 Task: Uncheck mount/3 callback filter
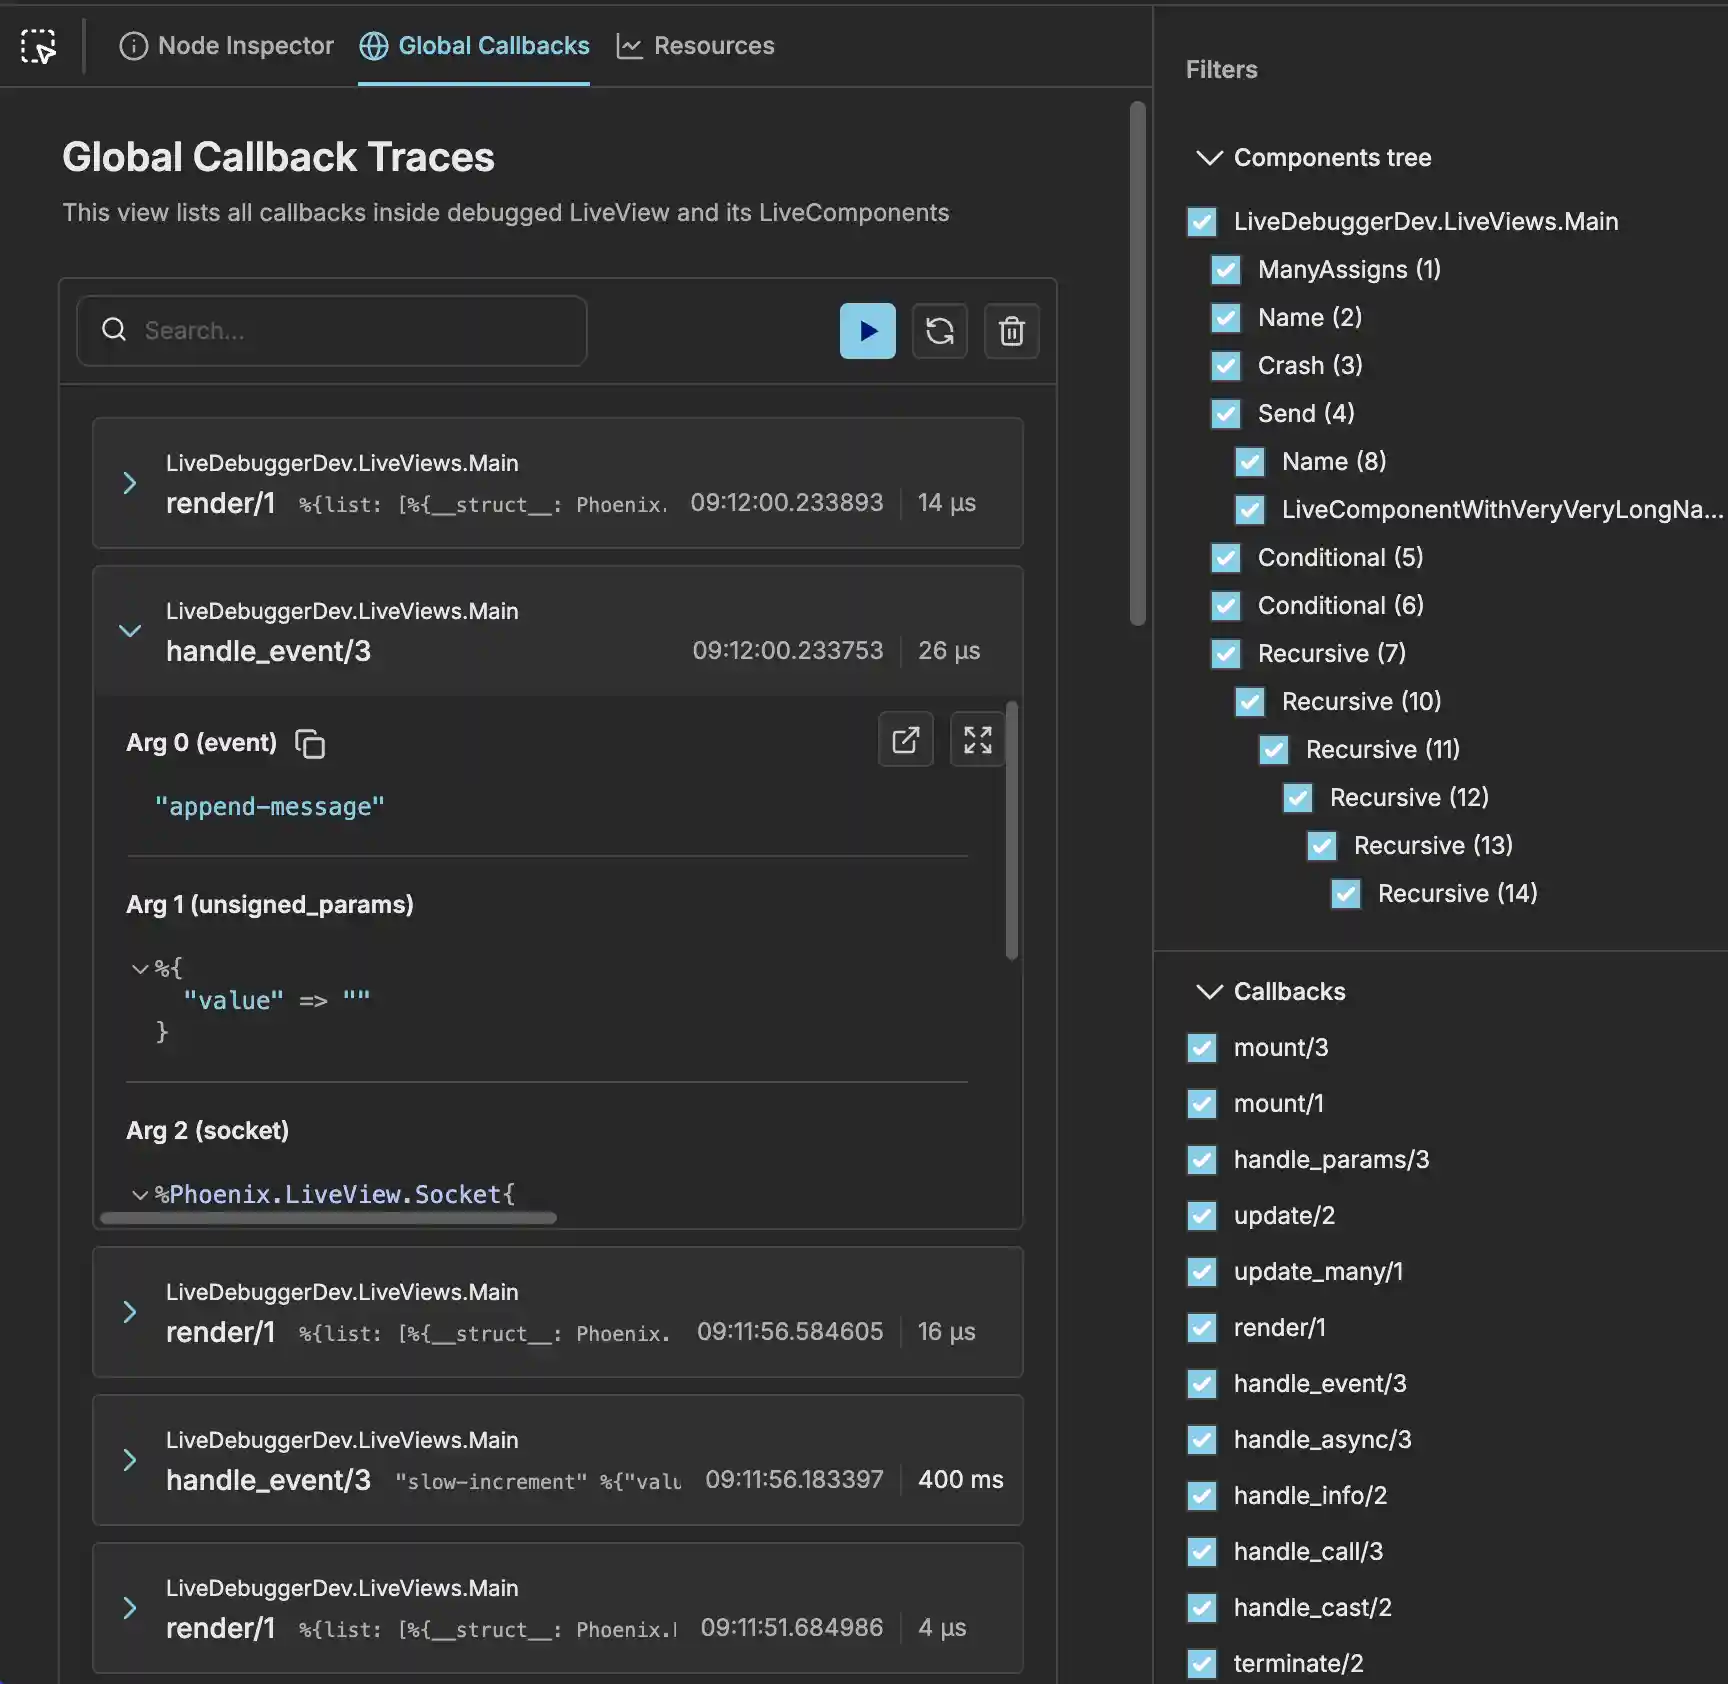[x=1202, y=1048]
